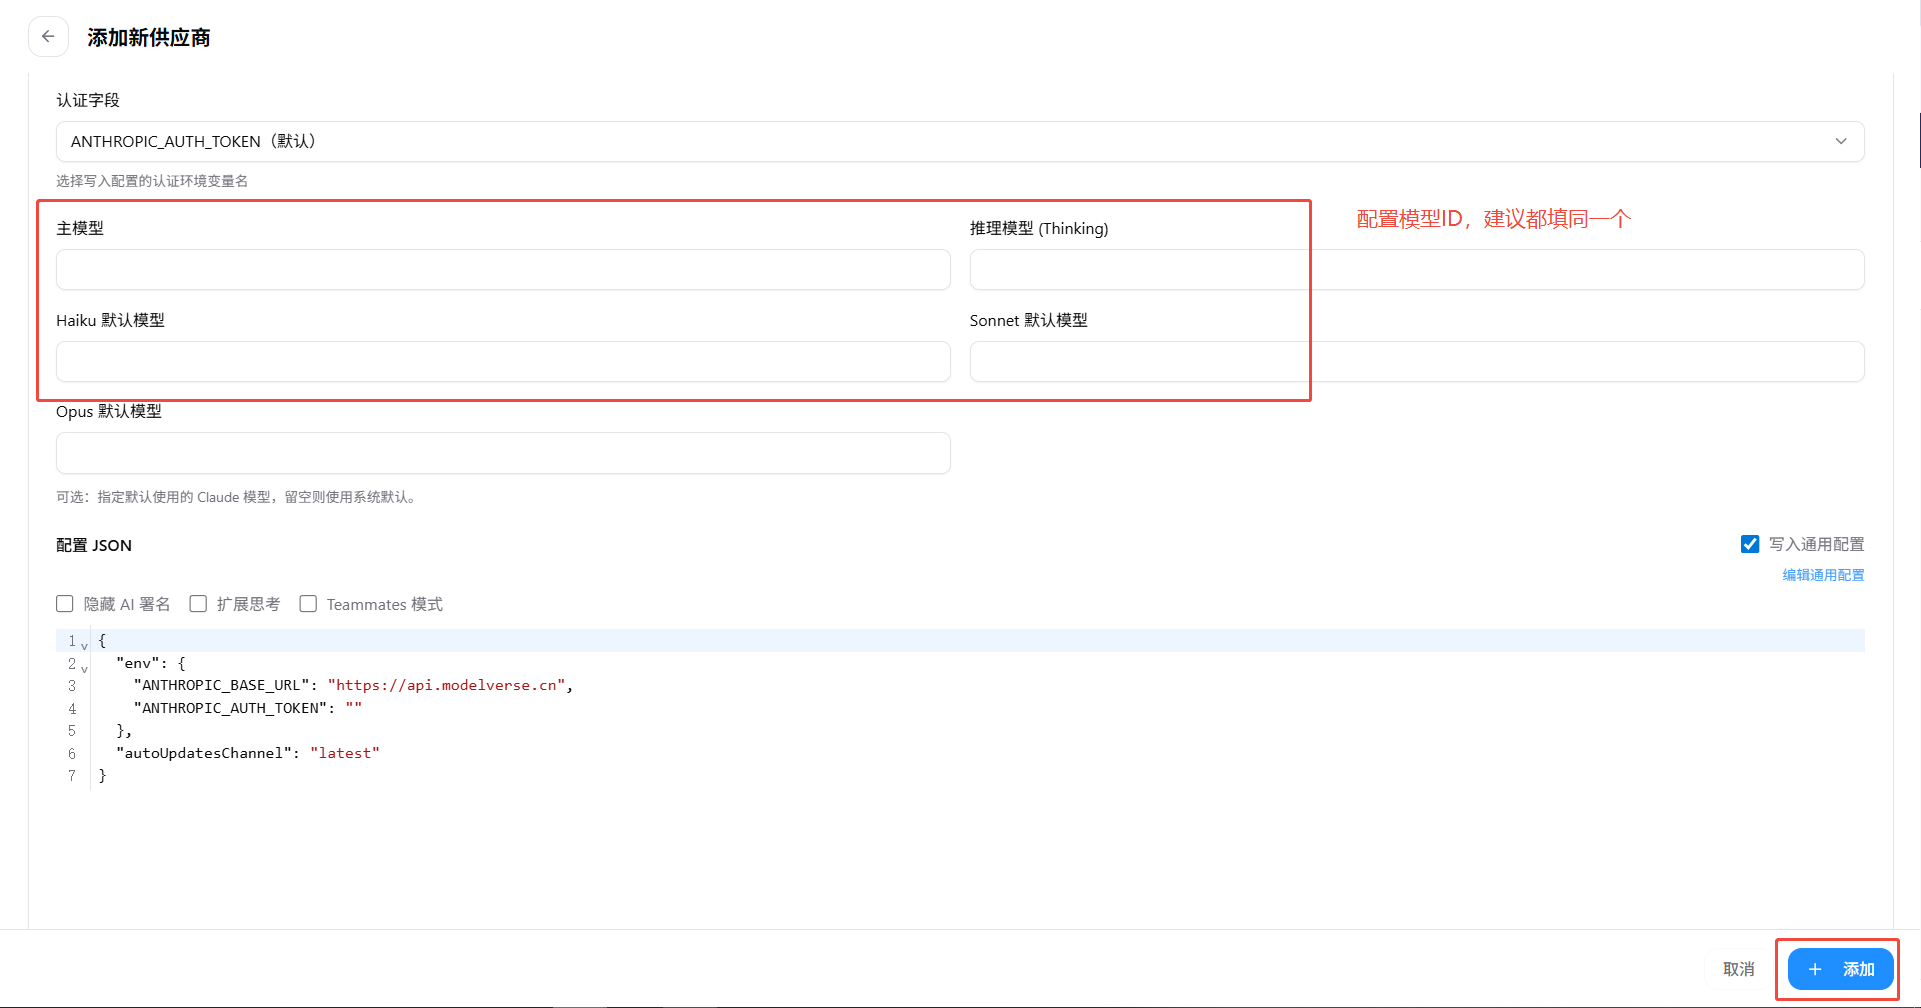
Task: Click the blue 添加 button
Action: click(1840, 969)
